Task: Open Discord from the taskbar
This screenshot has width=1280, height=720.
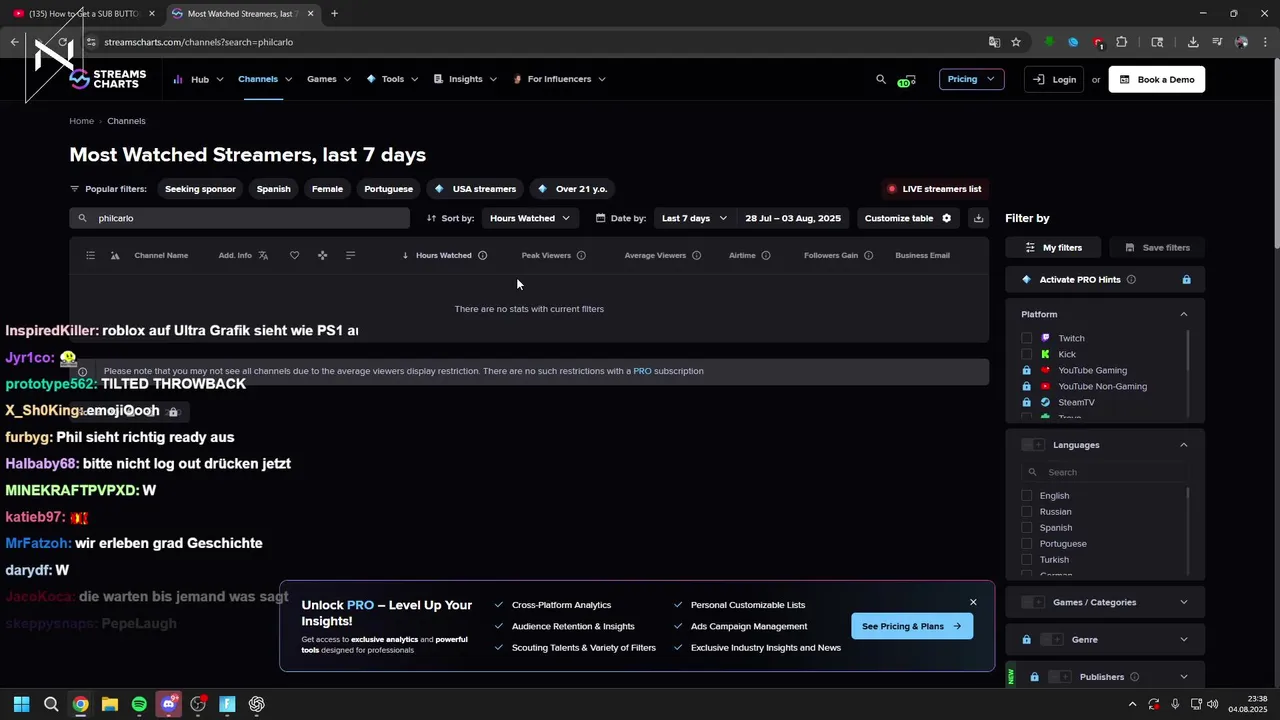Action: tap(169, 704)
